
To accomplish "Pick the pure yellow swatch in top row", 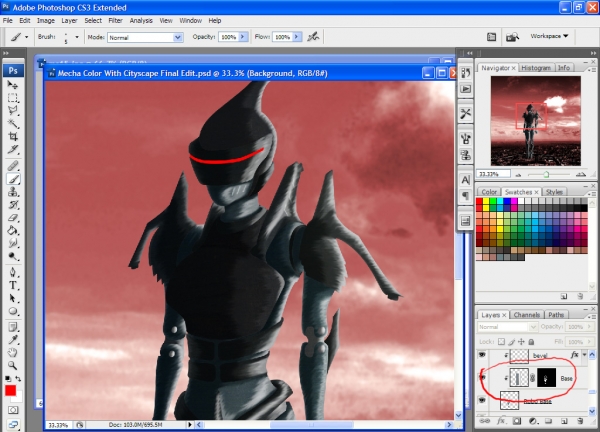I will 486,201.
